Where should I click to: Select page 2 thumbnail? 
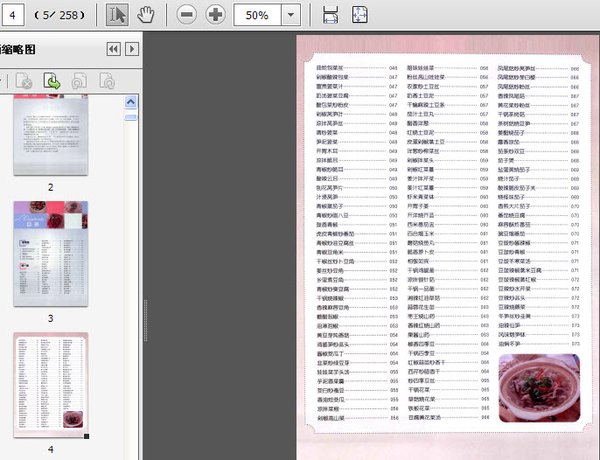point(50,140)
